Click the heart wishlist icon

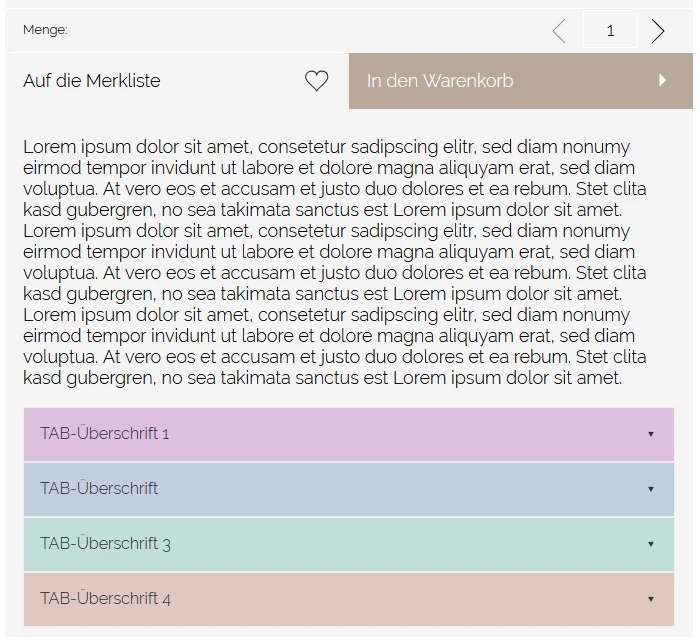(x=316, y=81)
